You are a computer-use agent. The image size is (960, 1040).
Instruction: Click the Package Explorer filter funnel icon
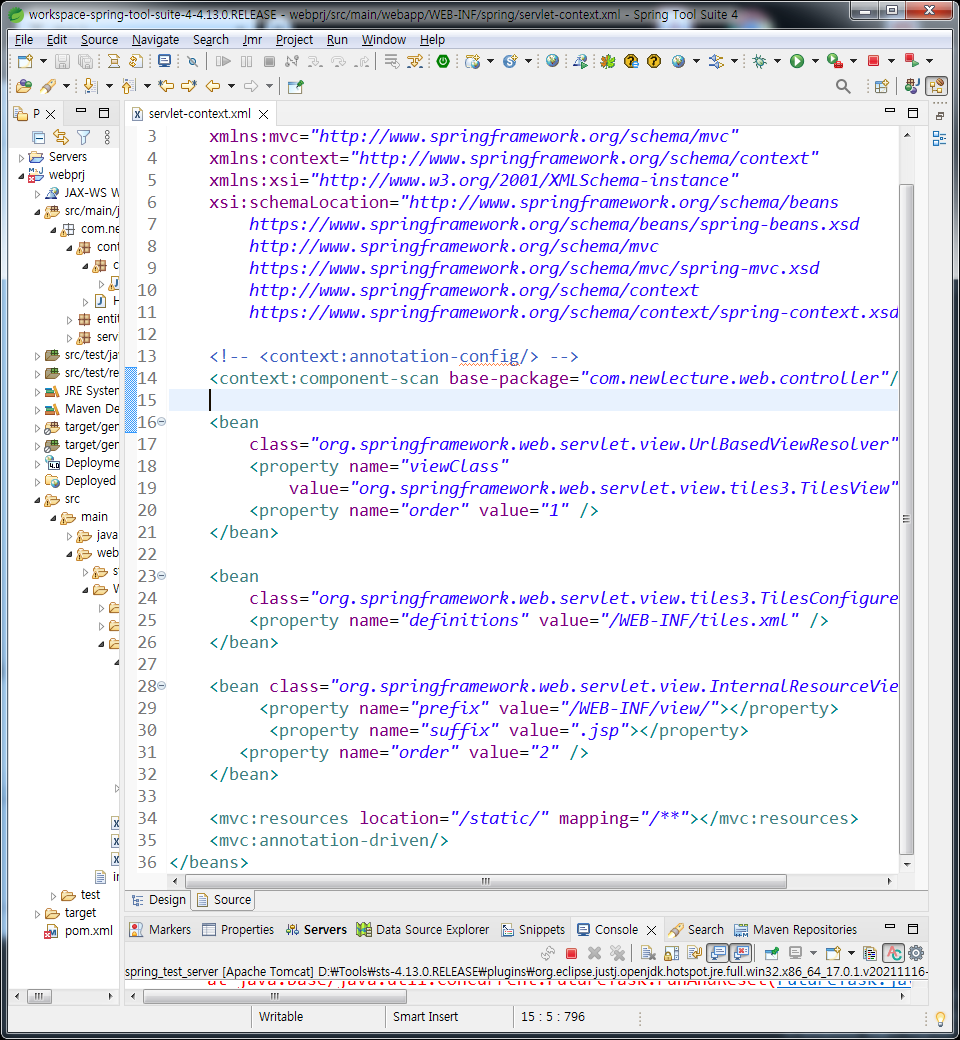[x=84, y=137]
